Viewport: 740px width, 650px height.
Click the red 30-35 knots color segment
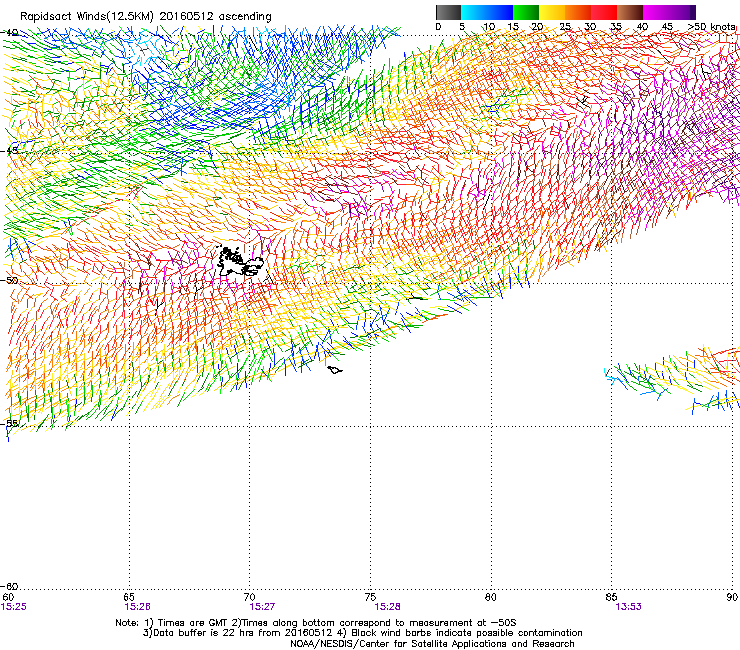point(604,12)
